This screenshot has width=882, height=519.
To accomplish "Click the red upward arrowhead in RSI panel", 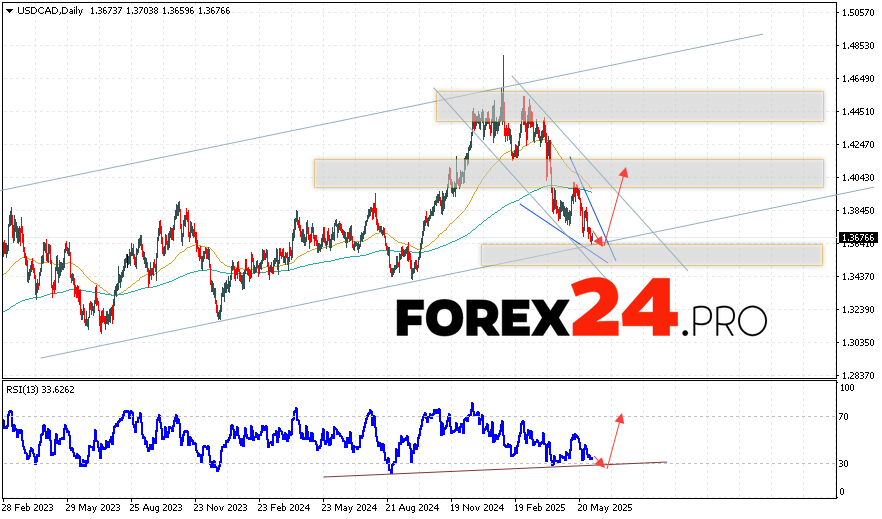I will click(x=620, y=417).
